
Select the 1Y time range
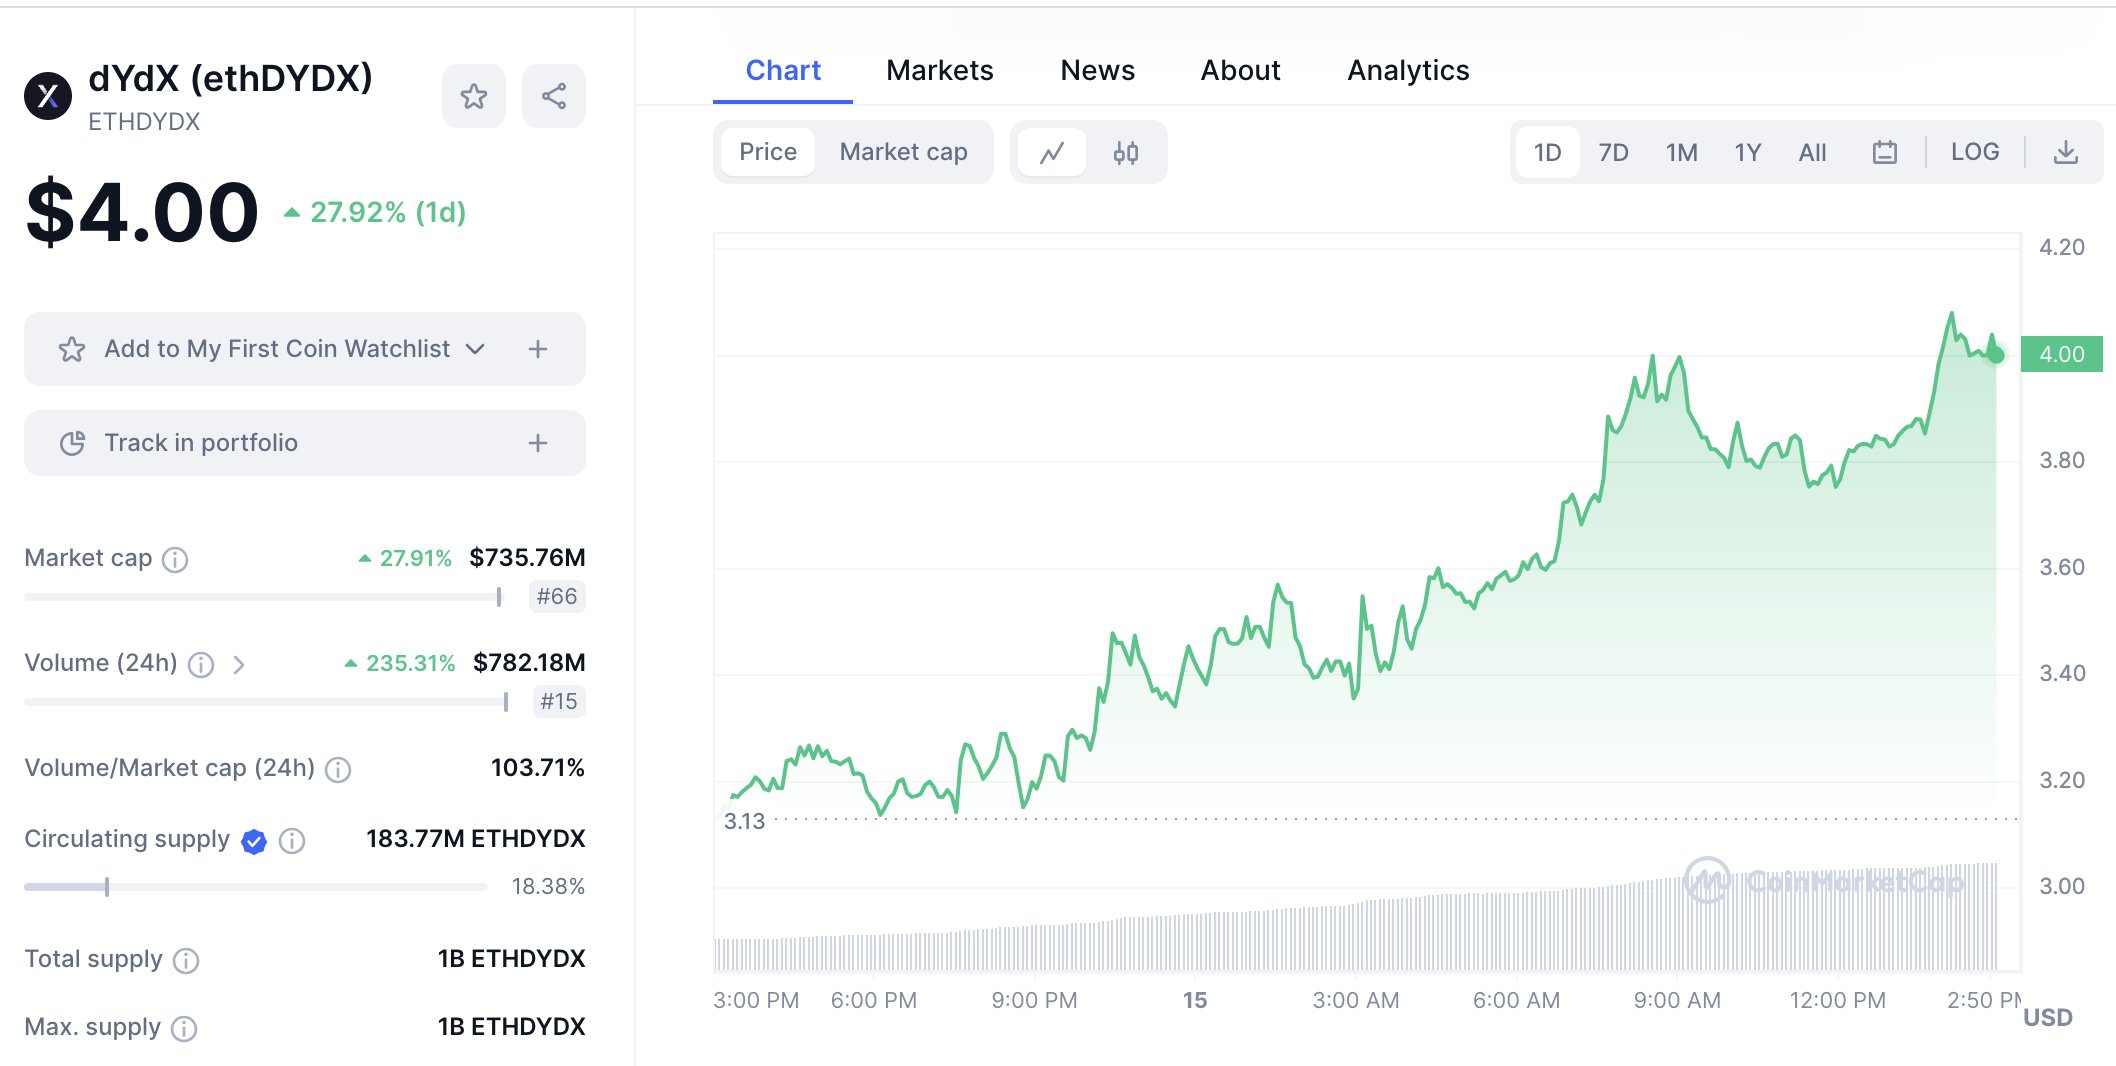1747,152
